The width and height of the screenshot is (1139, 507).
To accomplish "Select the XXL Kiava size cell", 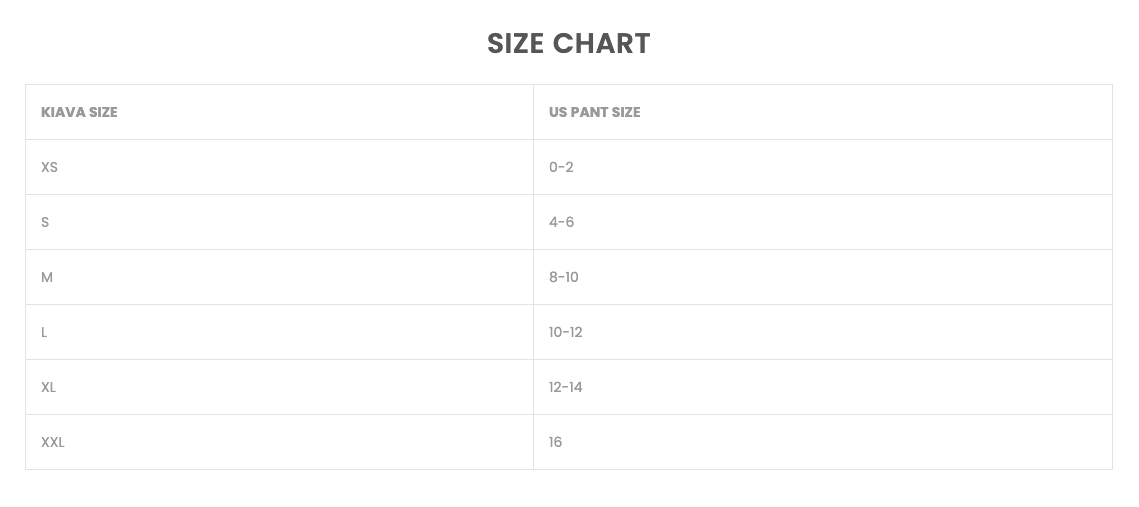I will [x=53, y=442].
